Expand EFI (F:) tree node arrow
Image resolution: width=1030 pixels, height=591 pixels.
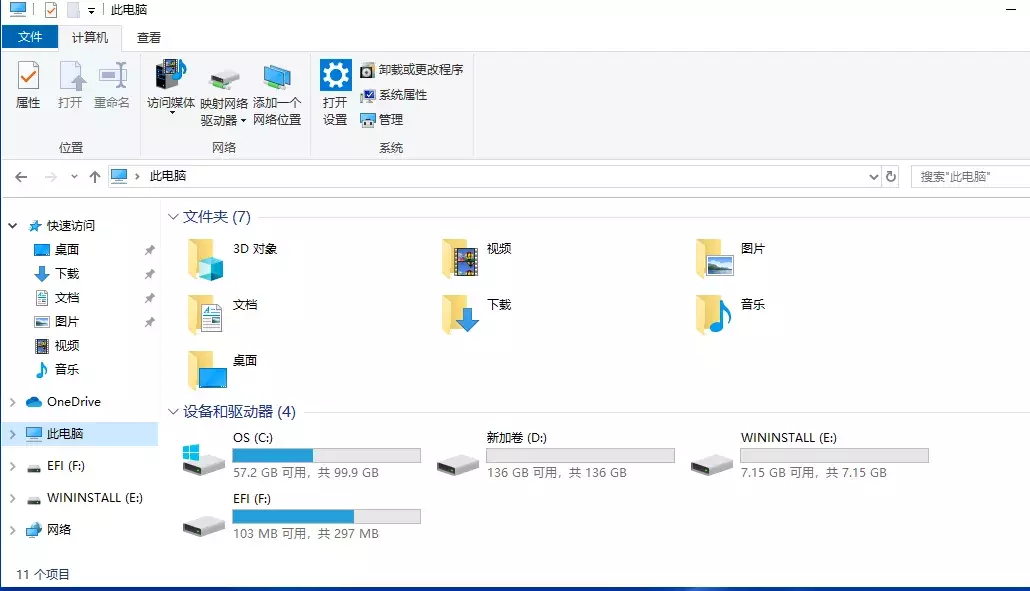tap(12, 466)
